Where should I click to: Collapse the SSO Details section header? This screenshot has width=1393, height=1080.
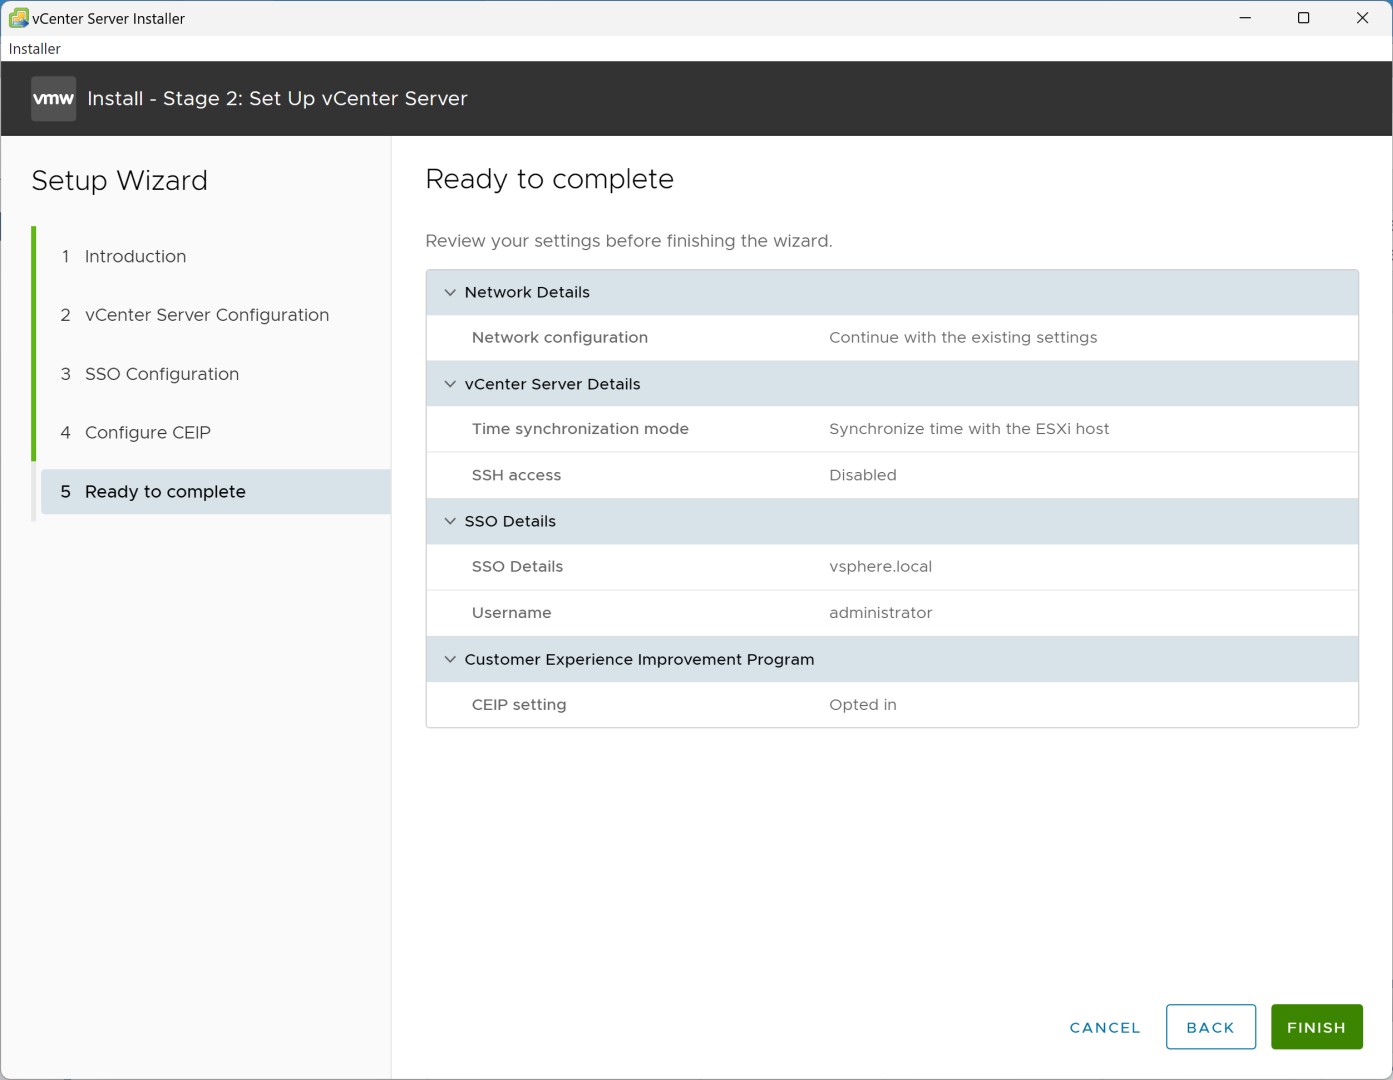(450, 521)
